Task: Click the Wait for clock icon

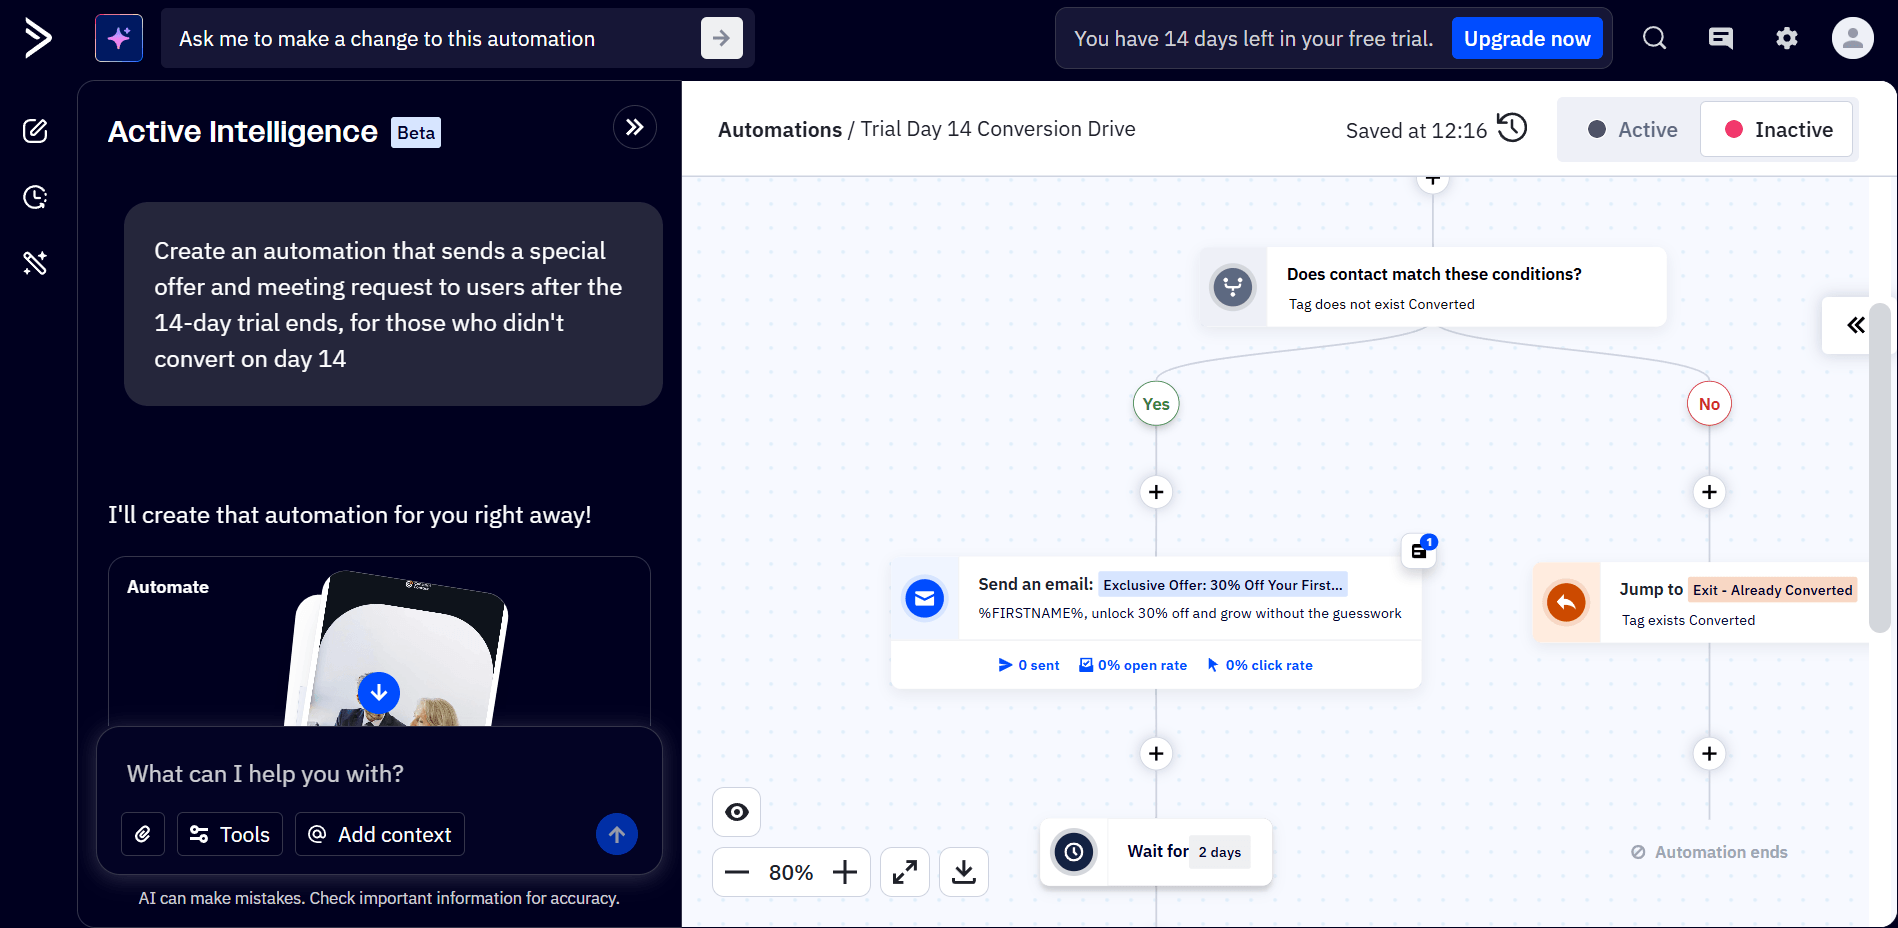Action: (x=1074, y=852)
